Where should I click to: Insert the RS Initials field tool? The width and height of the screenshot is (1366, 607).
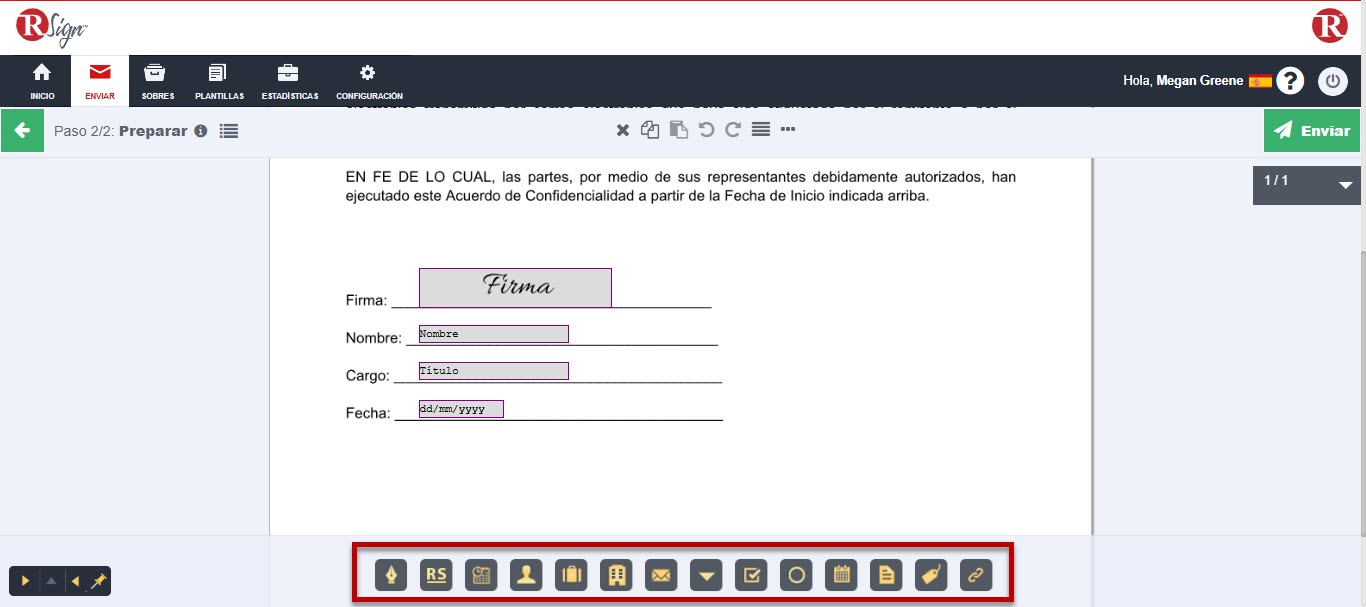coord(435,575)
